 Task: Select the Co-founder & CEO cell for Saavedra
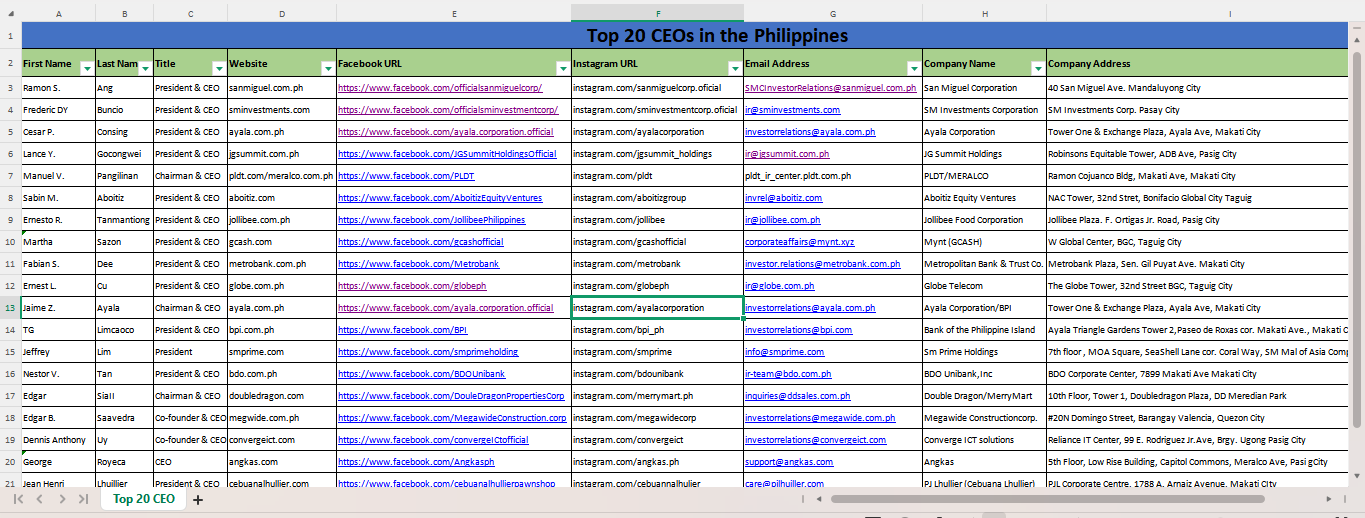point(190,418)
